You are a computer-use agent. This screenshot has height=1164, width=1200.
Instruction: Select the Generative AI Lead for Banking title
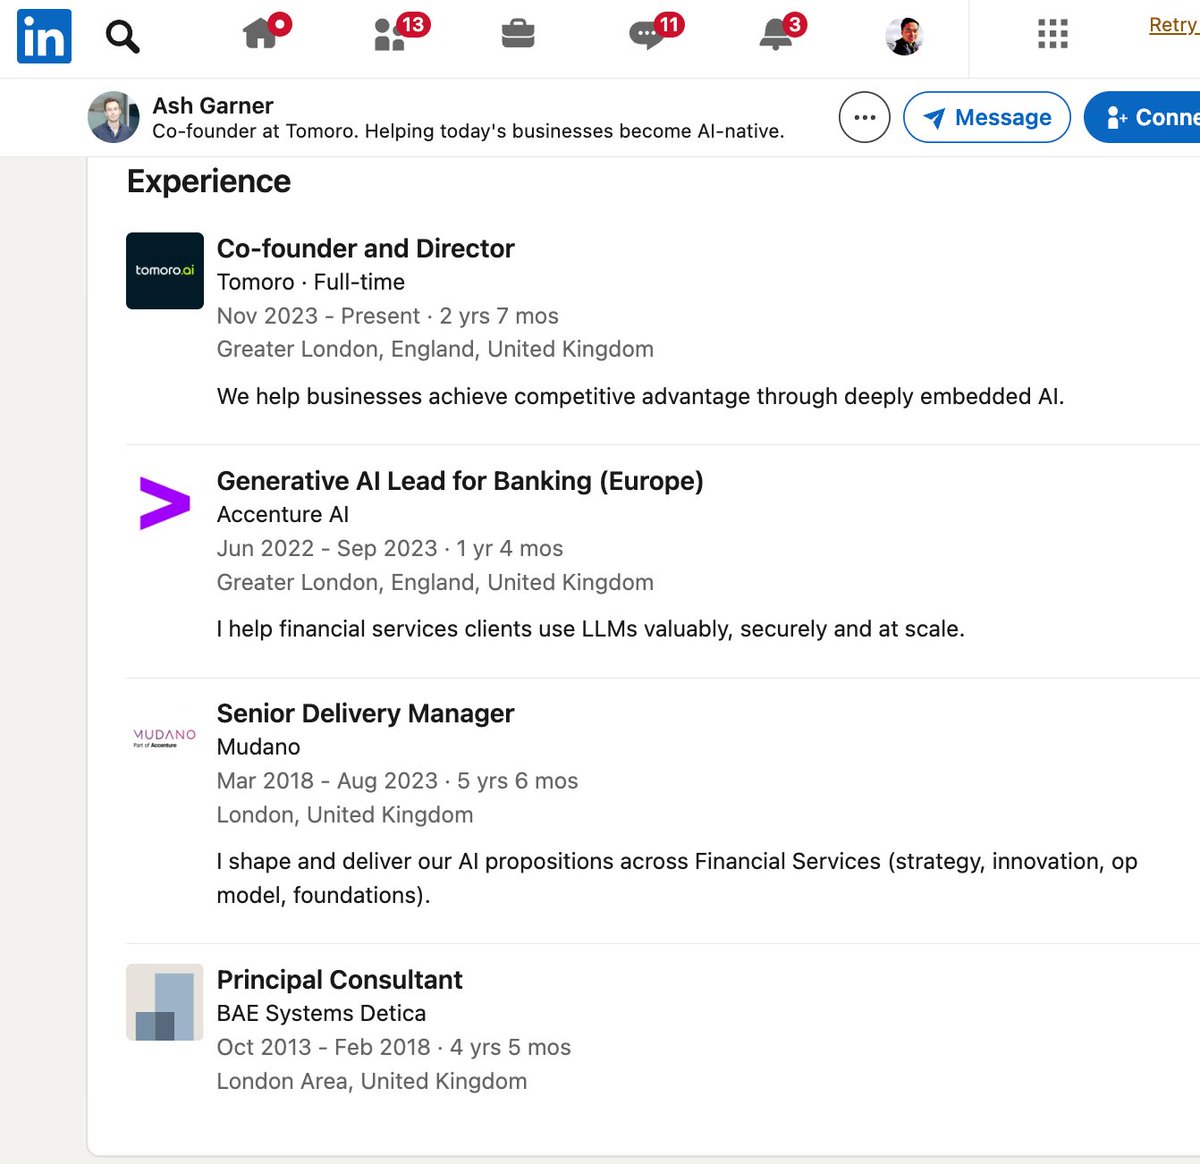coord(460,481)
